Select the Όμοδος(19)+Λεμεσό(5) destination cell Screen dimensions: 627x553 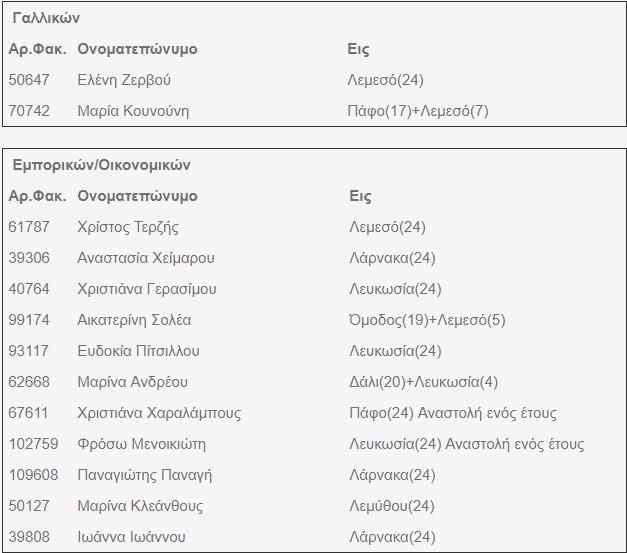[427, 320]
